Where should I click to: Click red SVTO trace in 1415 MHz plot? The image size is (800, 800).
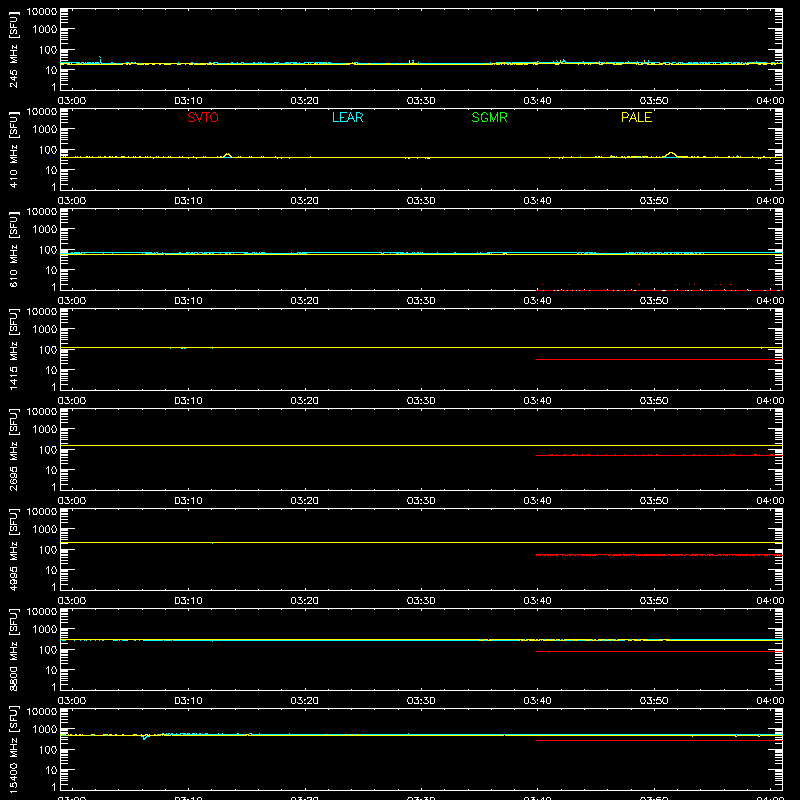click(x=659, y=359)
